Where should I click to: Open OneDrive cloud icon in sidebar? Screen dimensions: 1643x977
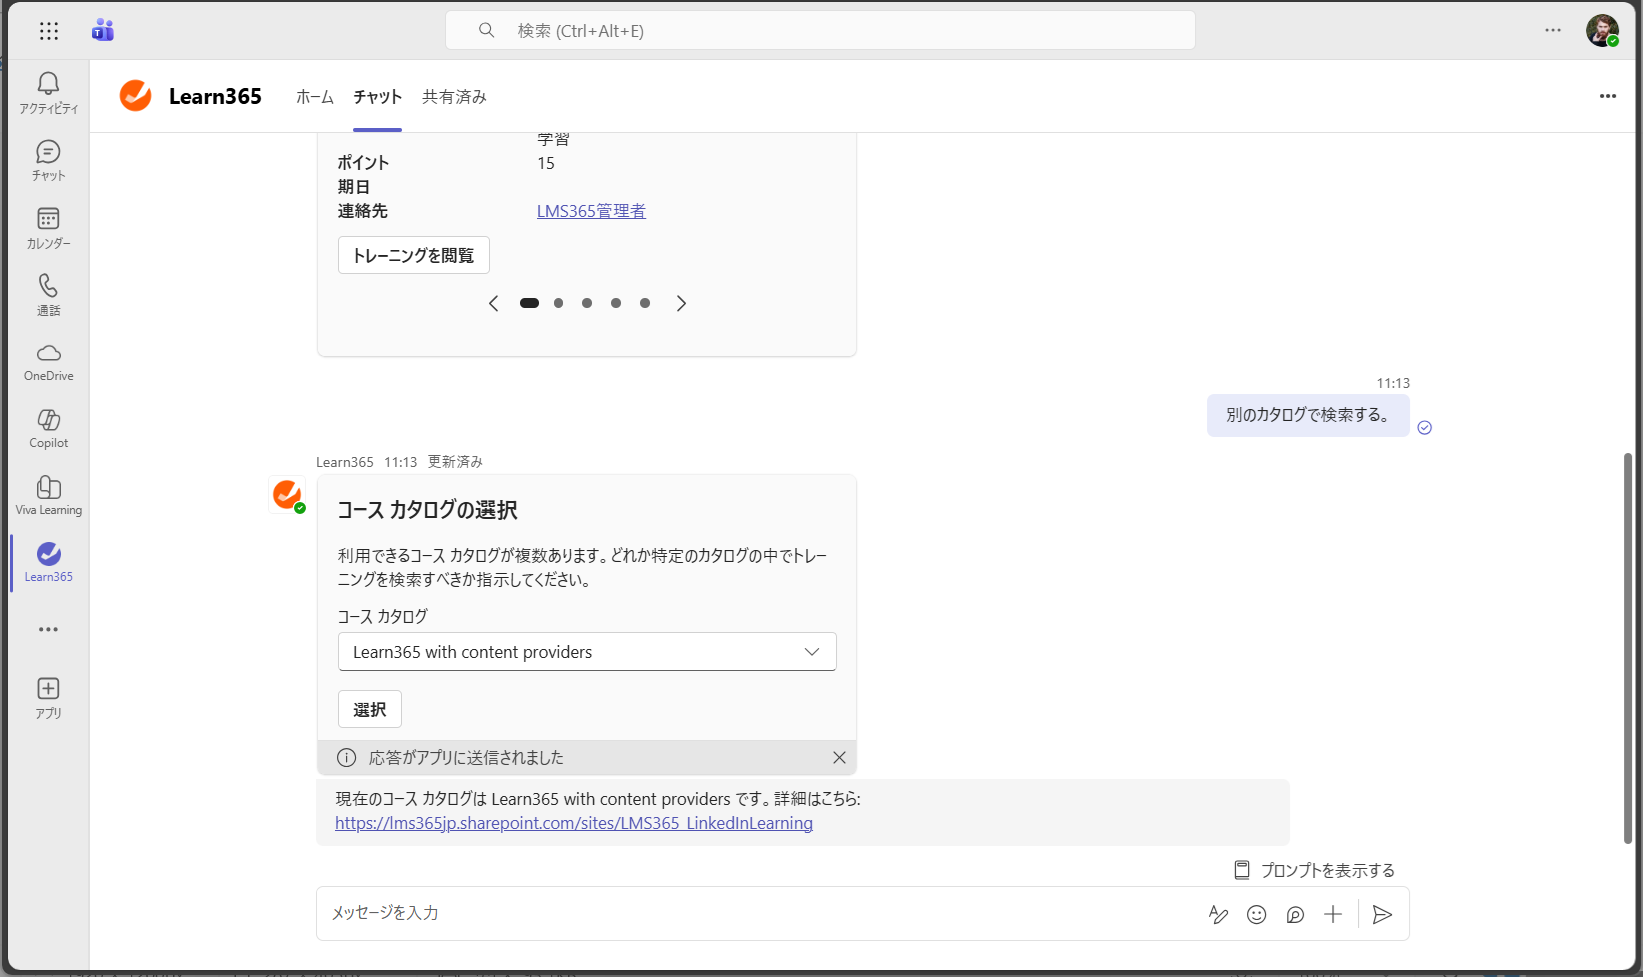(48, 362)
